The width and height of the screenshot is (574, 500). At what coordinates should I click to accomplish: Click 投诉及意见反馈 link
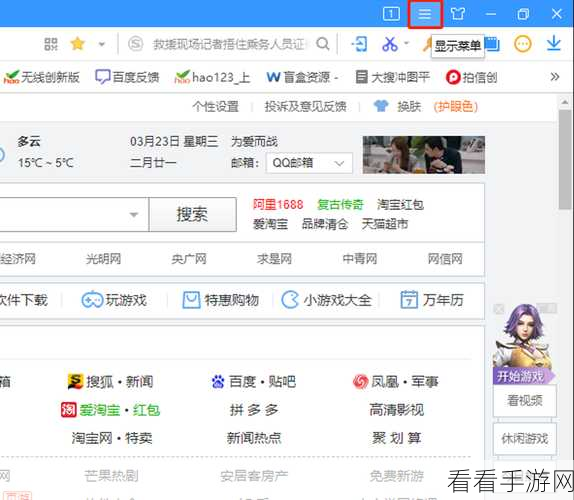pyautogui.click(x=305, y=107)
